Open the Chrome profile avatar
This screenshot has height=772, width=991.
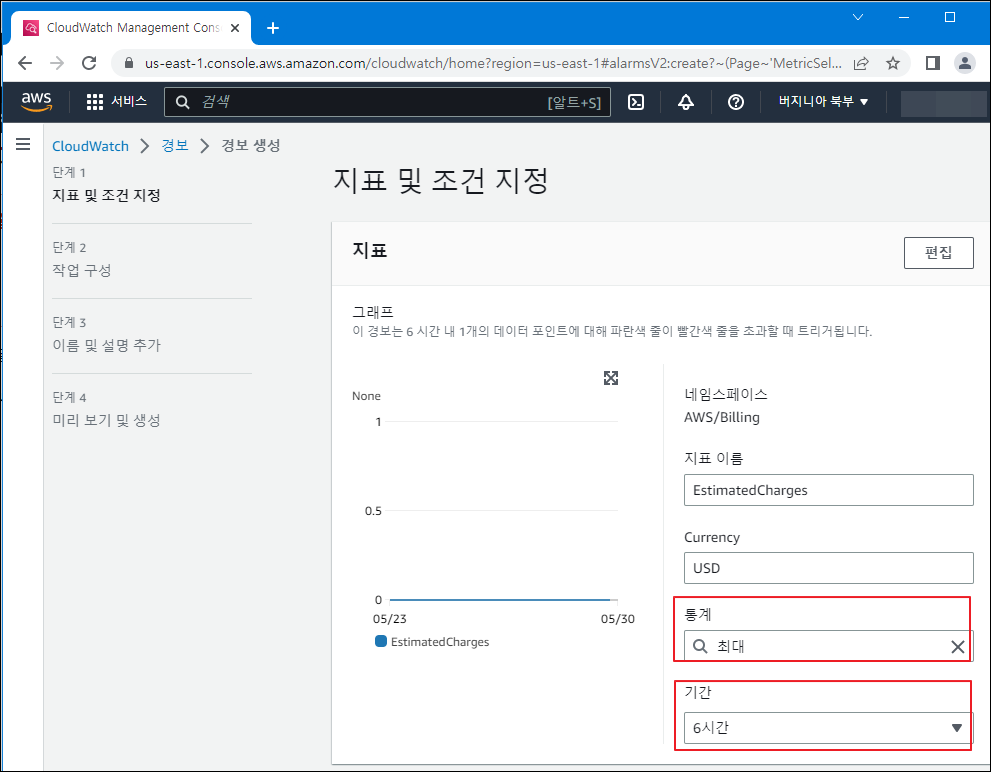point(964,63)
